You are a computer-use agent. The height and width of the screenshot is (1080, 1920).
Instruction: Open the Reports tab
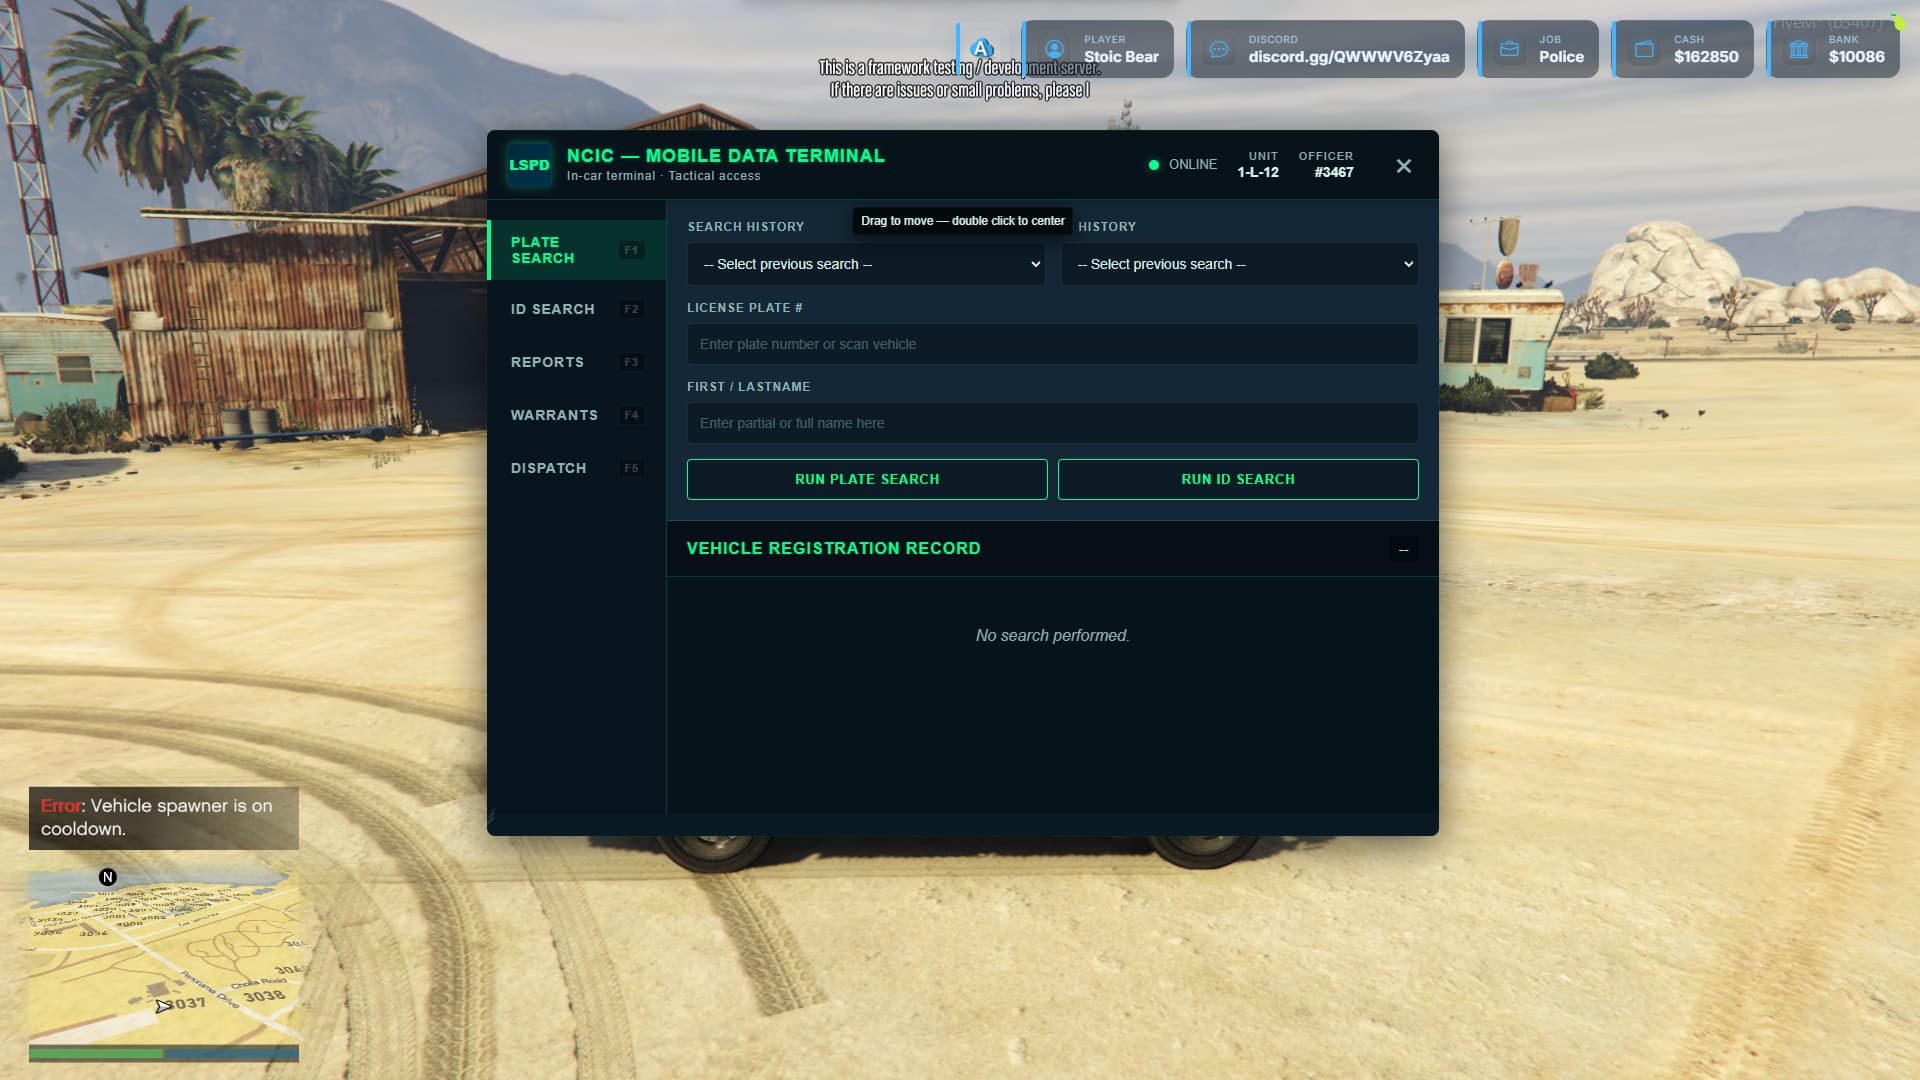577,362
